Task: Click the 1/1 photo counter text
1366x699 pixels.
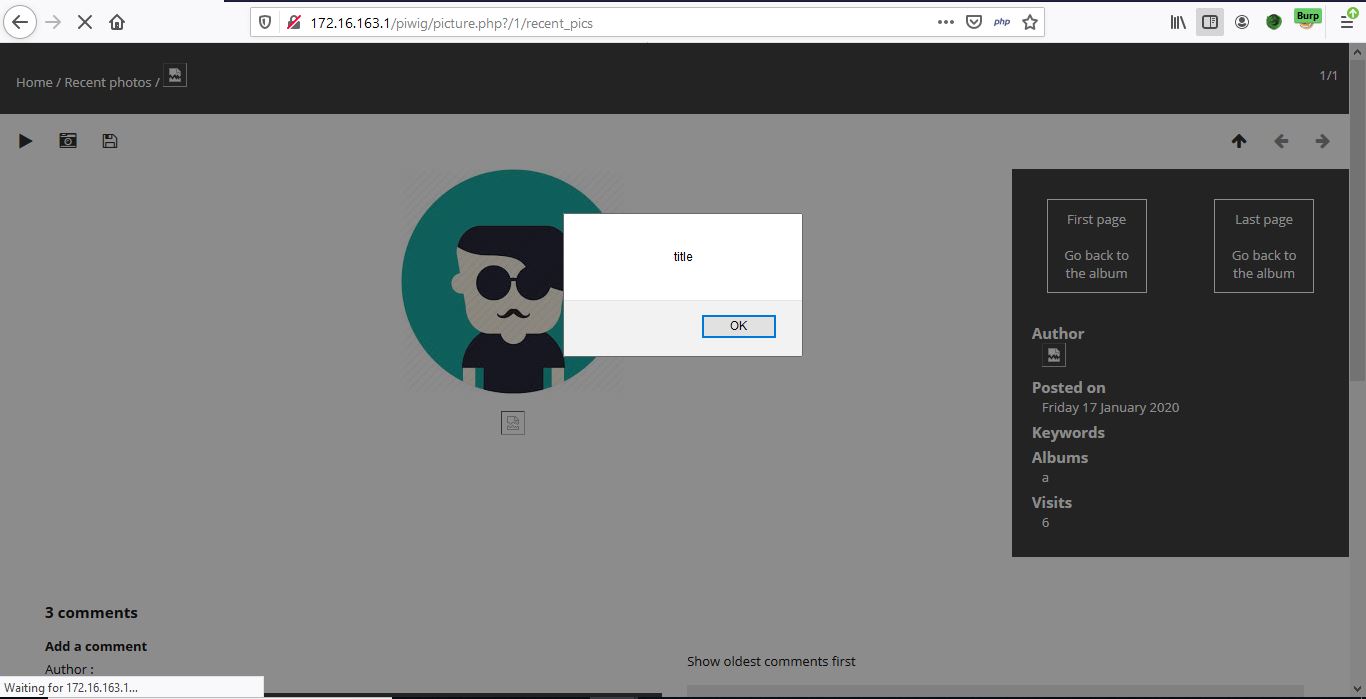Action: 1328,75
